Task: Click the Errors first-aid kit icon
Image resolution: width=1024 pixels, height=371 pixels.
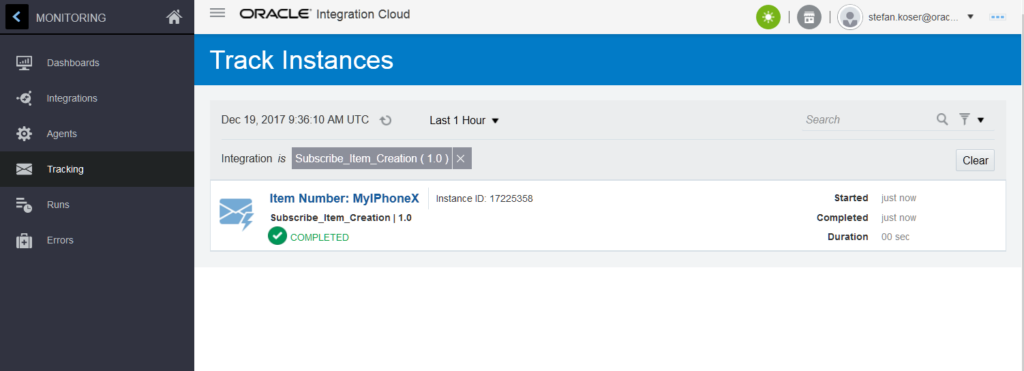Action: click(x=24, y=240)
